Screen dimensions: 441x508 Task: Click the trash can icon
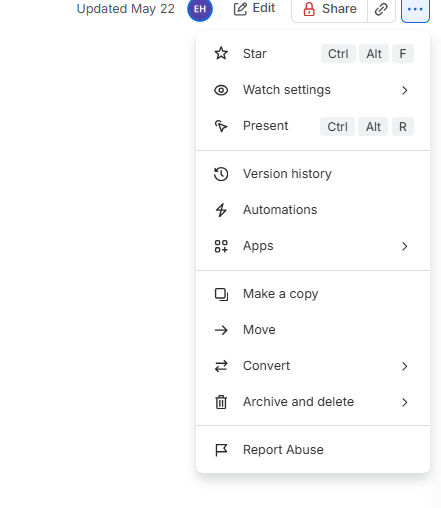(221, 402)
